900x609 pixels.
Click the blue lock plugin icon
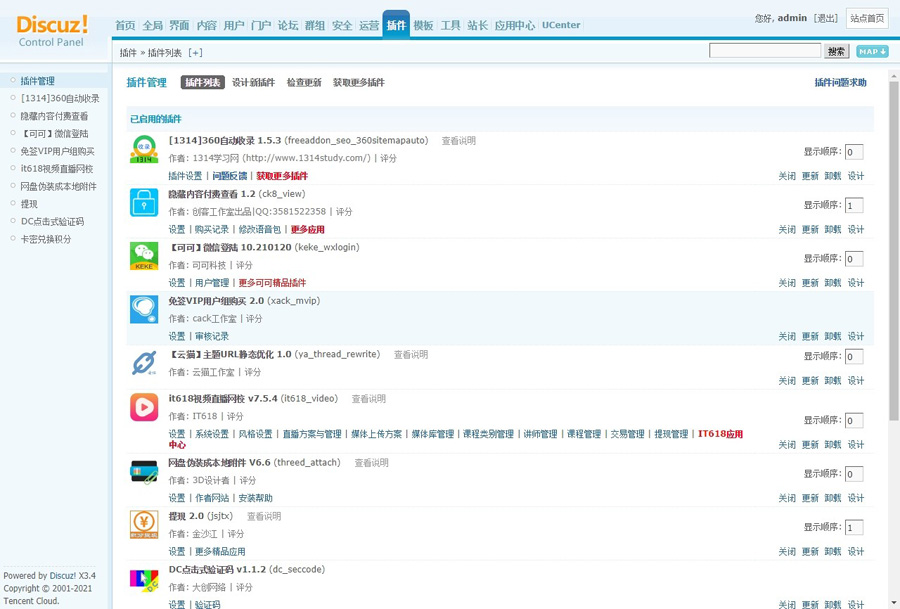click(x=144, y=203)
